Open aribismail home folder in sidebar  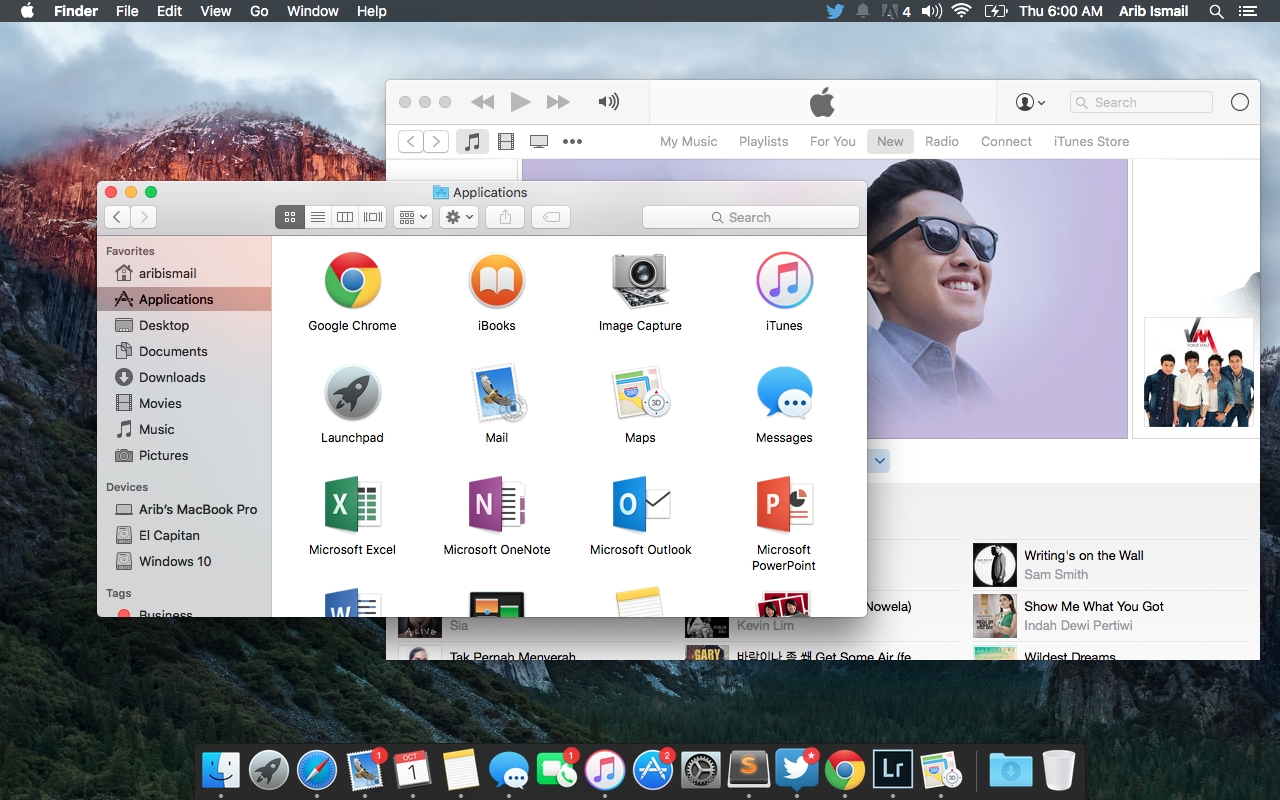(x=184, y=273)
